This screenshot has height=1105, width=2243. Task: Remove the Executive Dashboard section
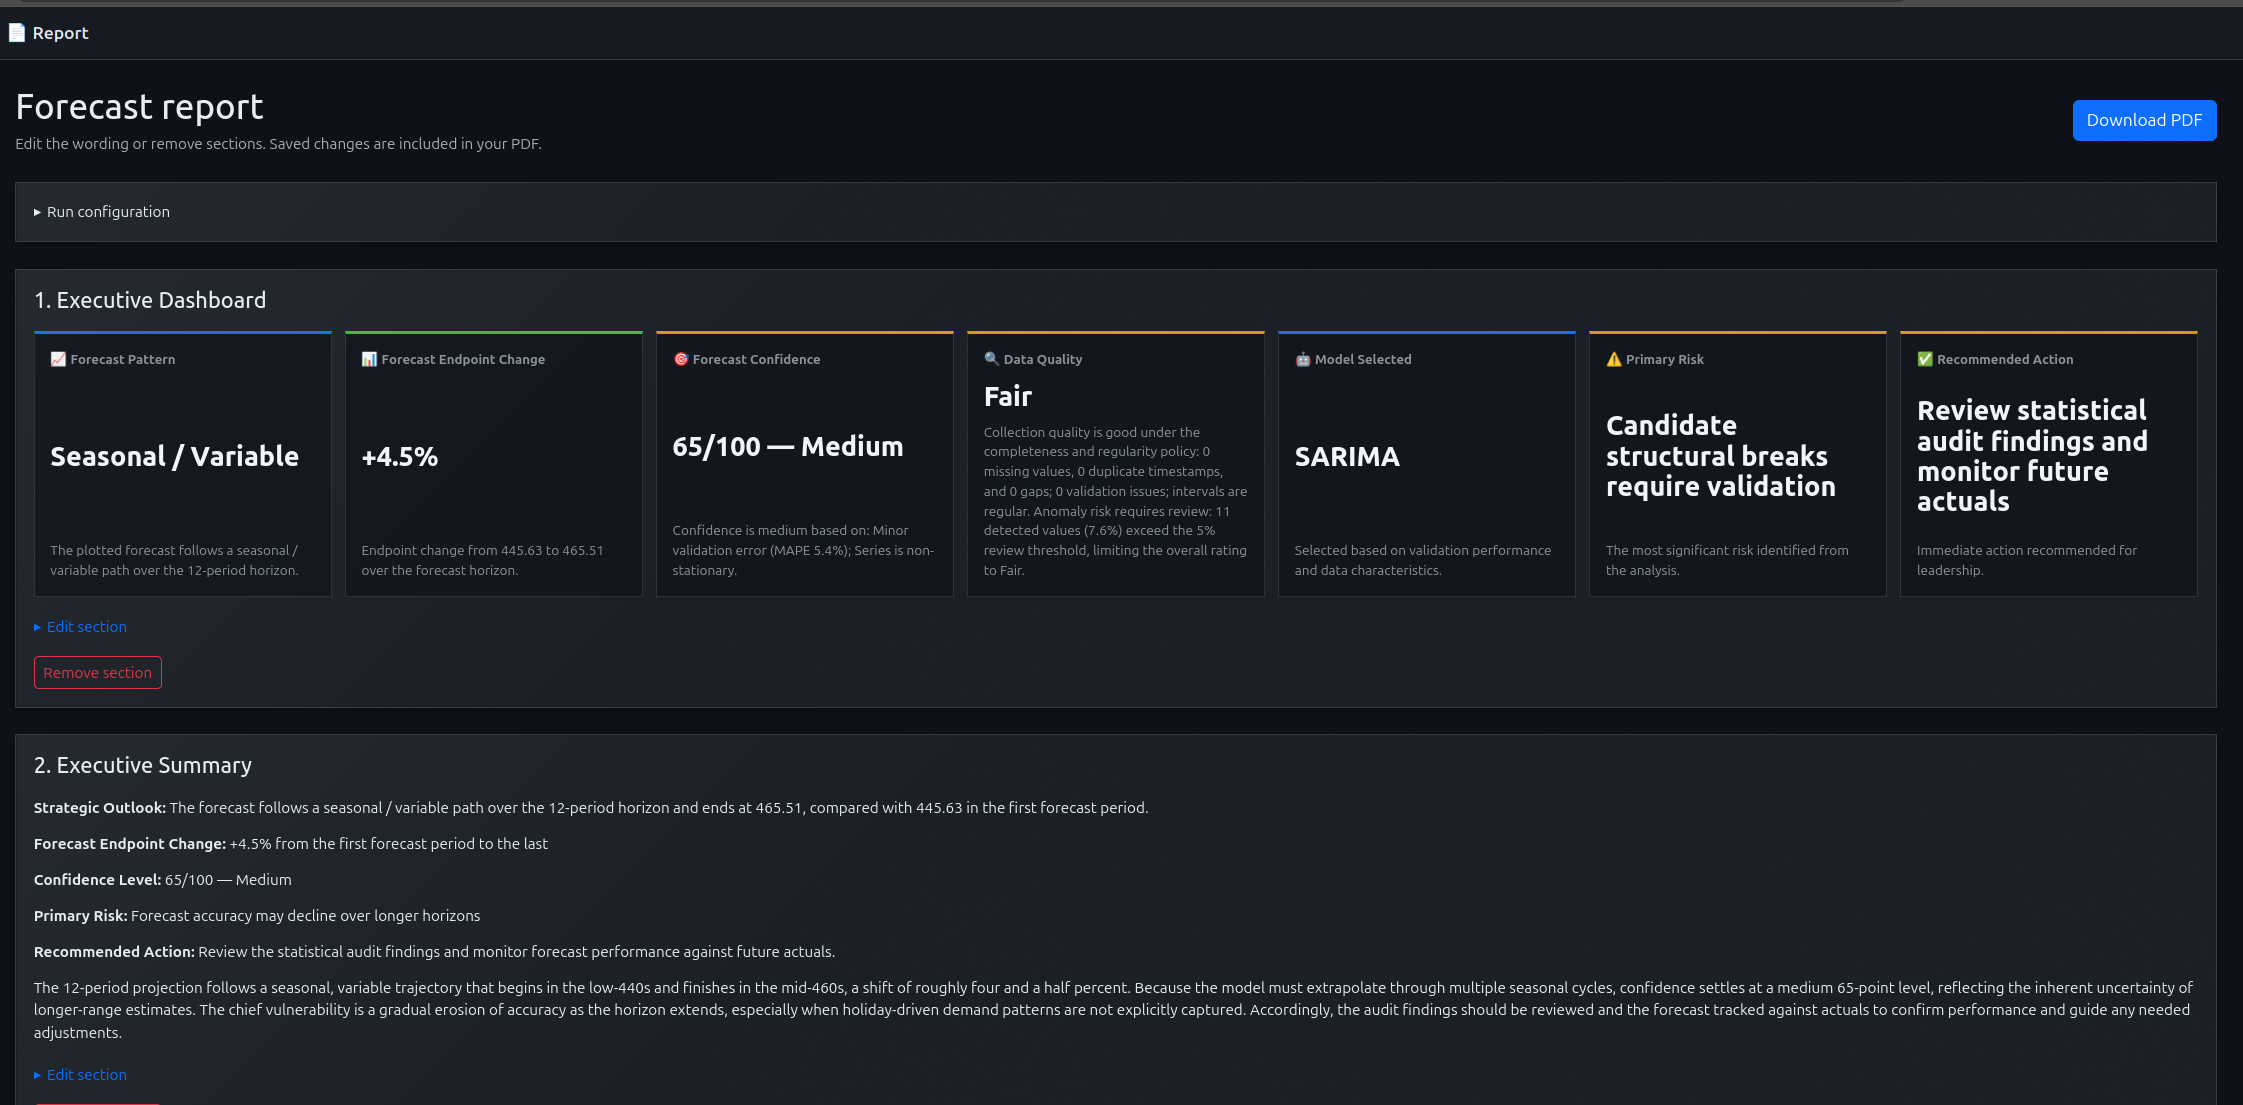[98, 673]
